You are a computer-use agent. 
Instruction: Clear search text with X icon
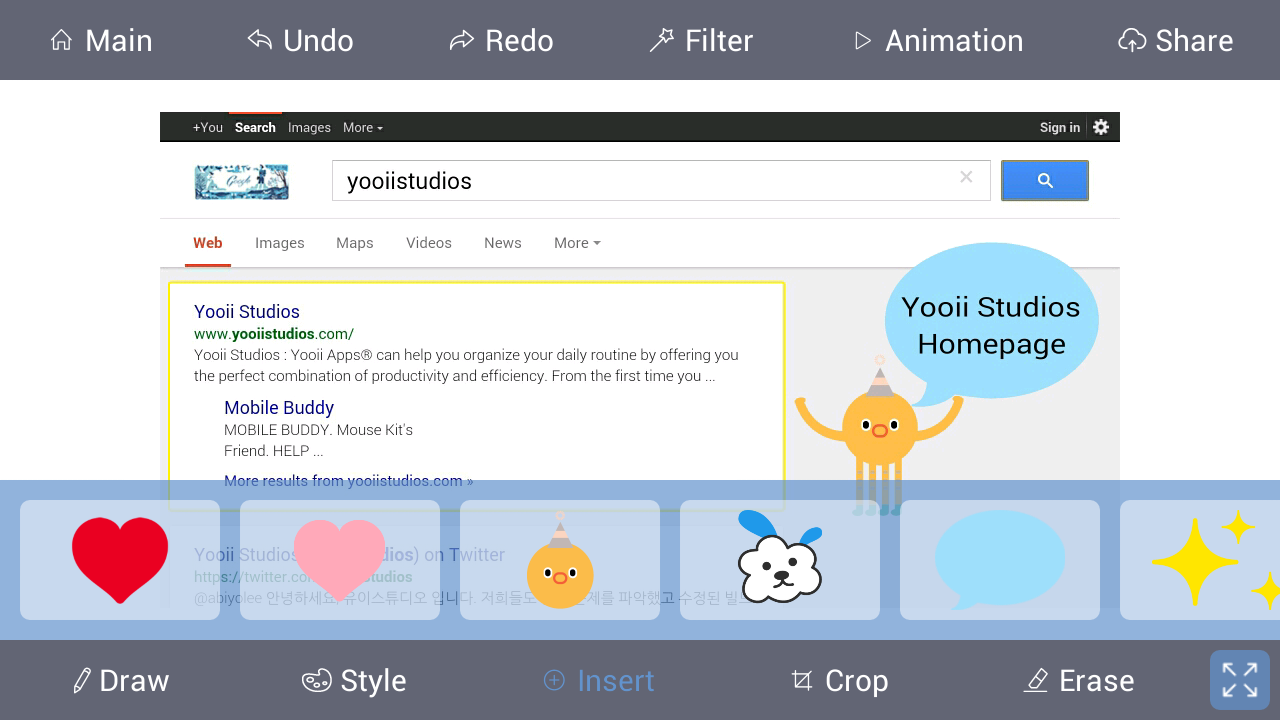[x=966, y=177]
